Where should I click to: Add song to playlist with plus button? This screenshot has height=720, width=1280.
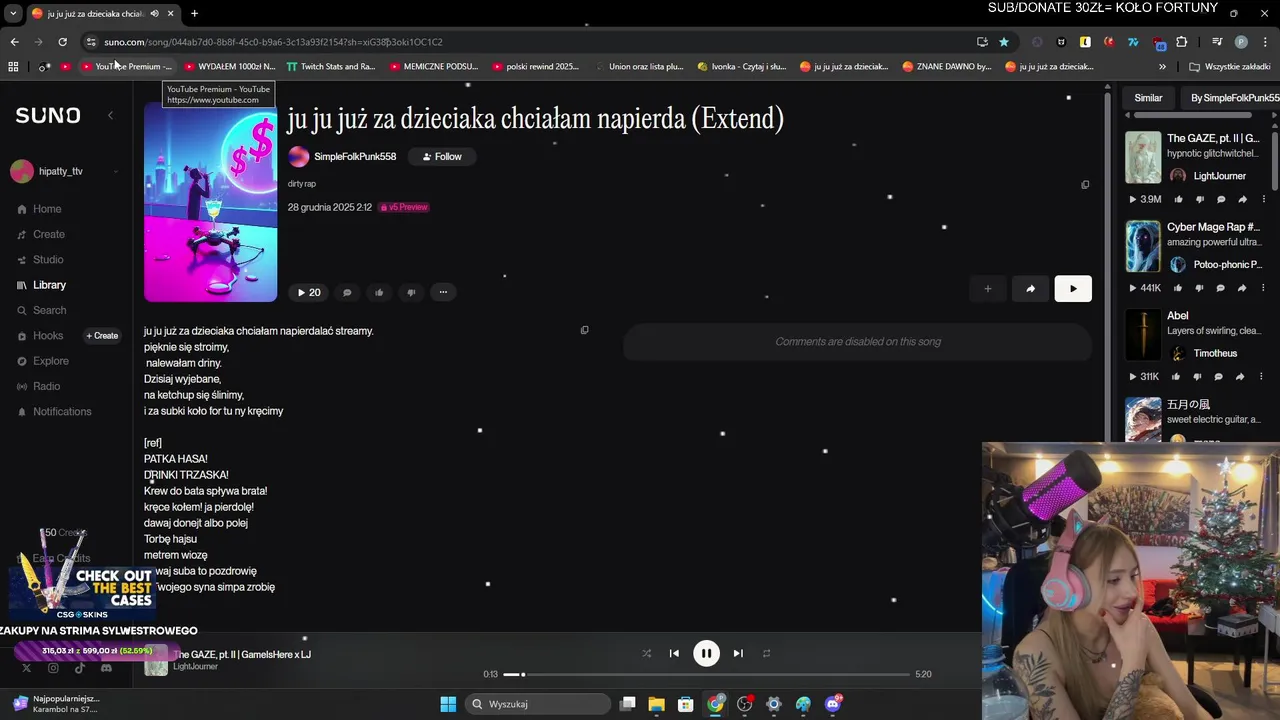click(987, 289)
